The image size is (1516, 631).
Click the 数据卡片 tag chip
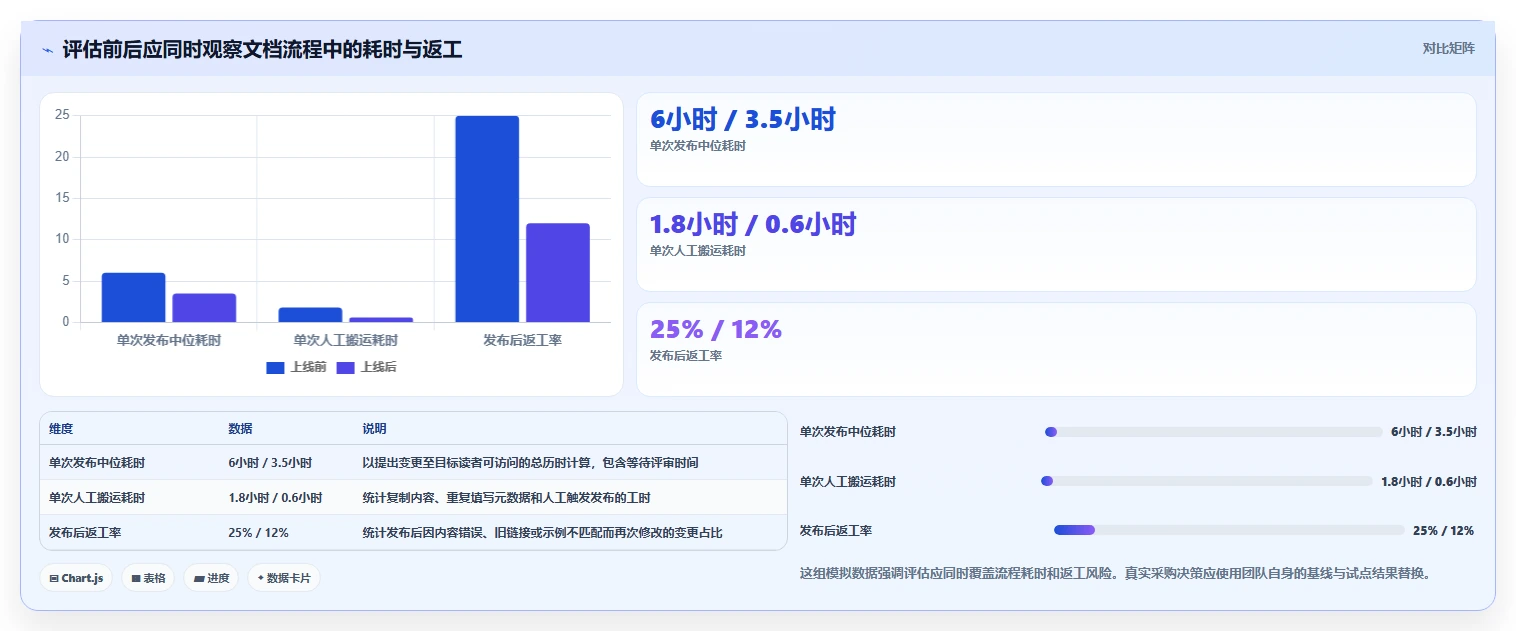coord(284,578)
